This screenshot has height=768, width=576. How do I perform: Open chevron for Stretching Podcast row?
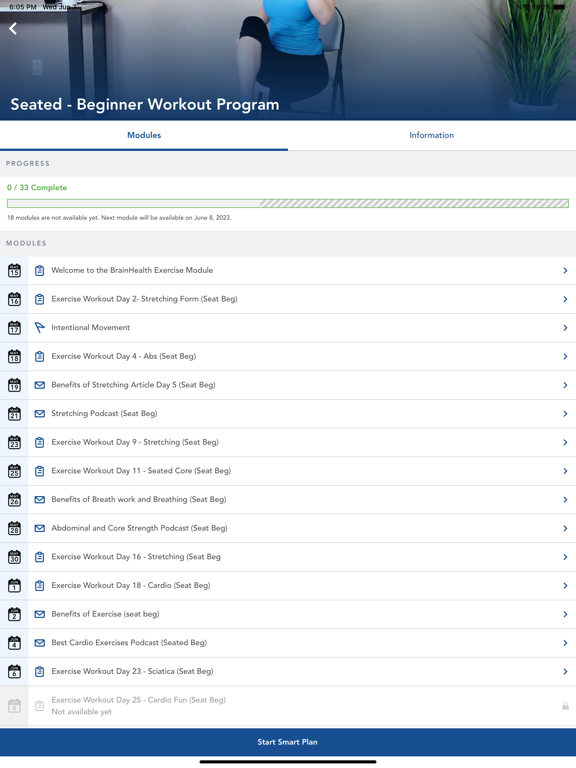(565, 413)
